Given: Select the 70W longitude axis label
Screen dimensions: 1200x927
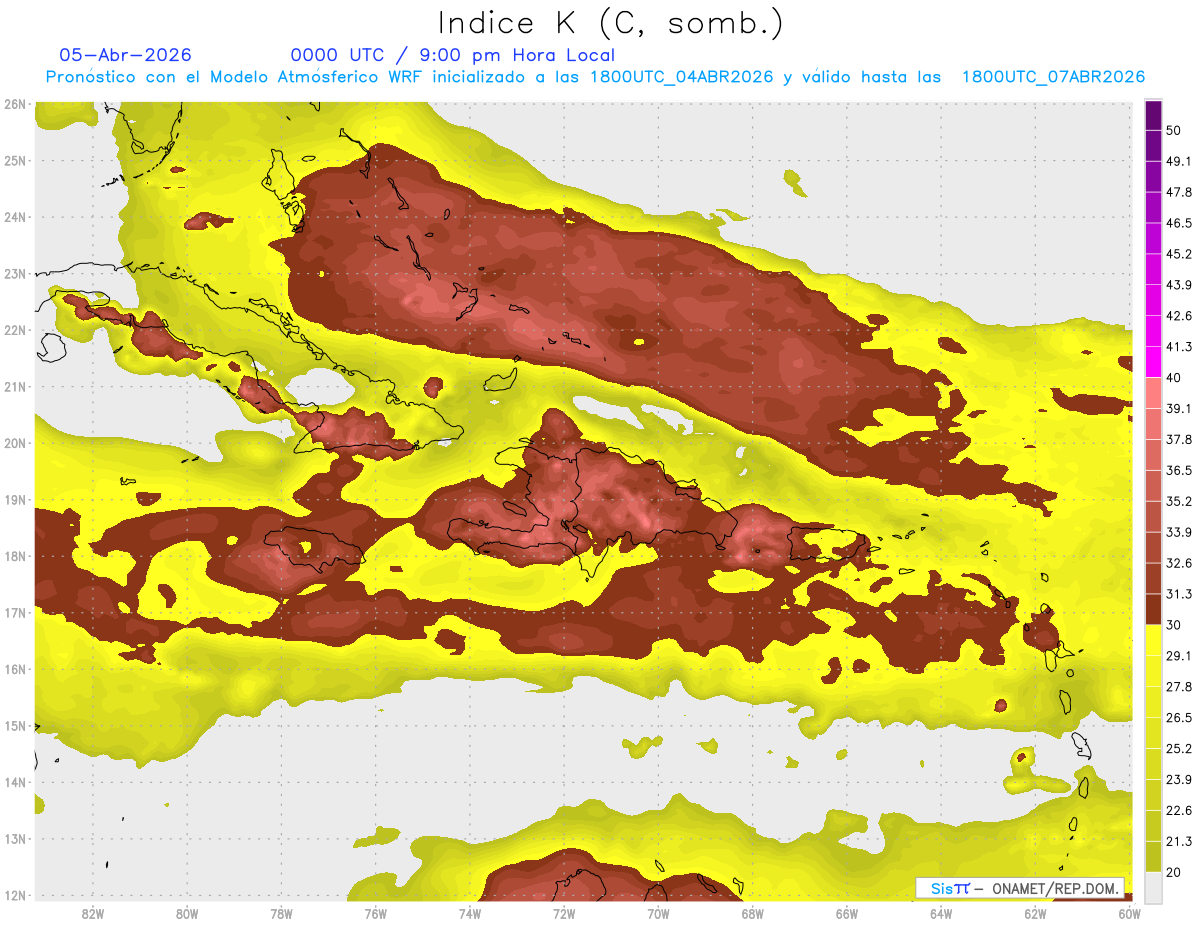Looking at the screenshot, I should (x=658, y=912).
